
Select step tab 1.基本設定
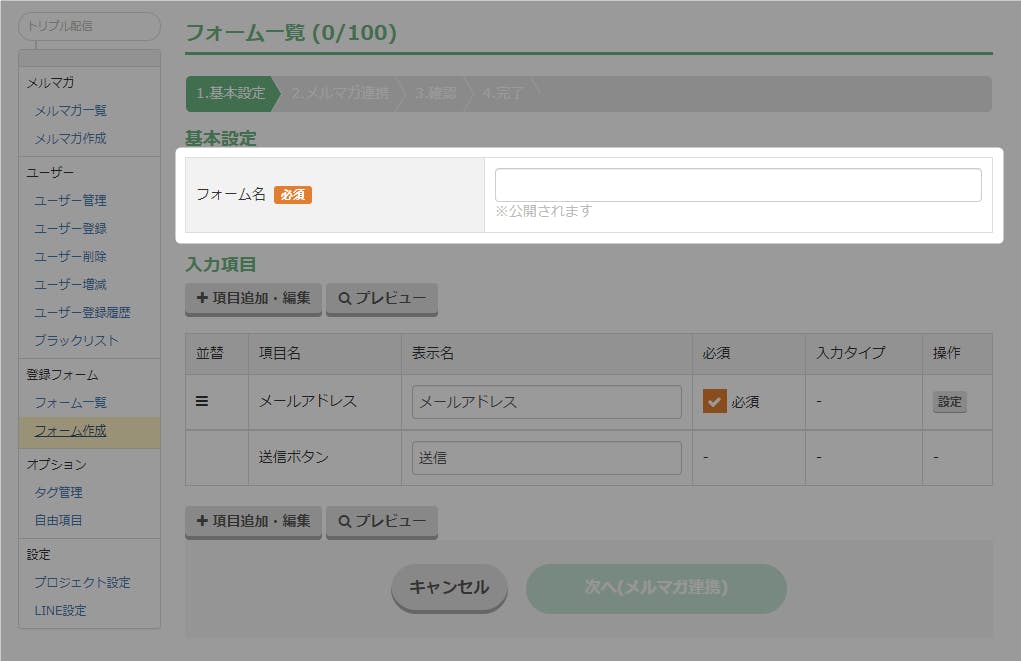[231, 93]
